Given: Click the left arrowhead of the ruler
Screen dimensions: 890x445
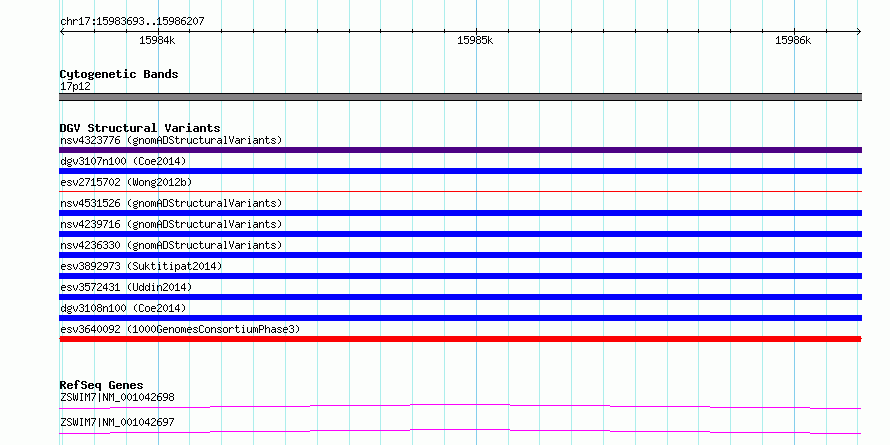Looking at the screenshot, I should pyautogui.click(x=62, y=32).
